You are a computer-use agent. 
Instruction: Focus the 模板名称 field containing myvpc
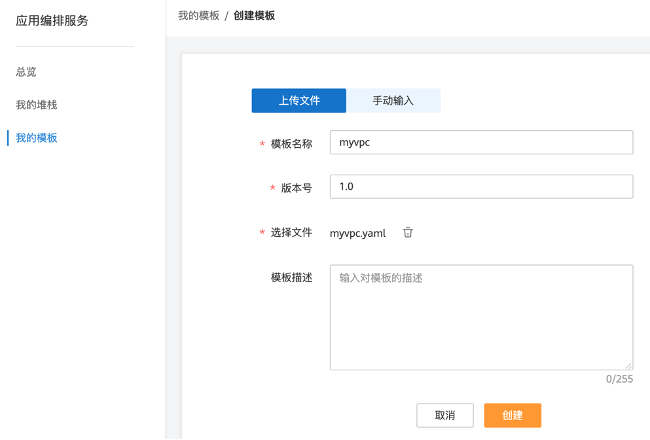pyautogui.click(x=481, y=143)
